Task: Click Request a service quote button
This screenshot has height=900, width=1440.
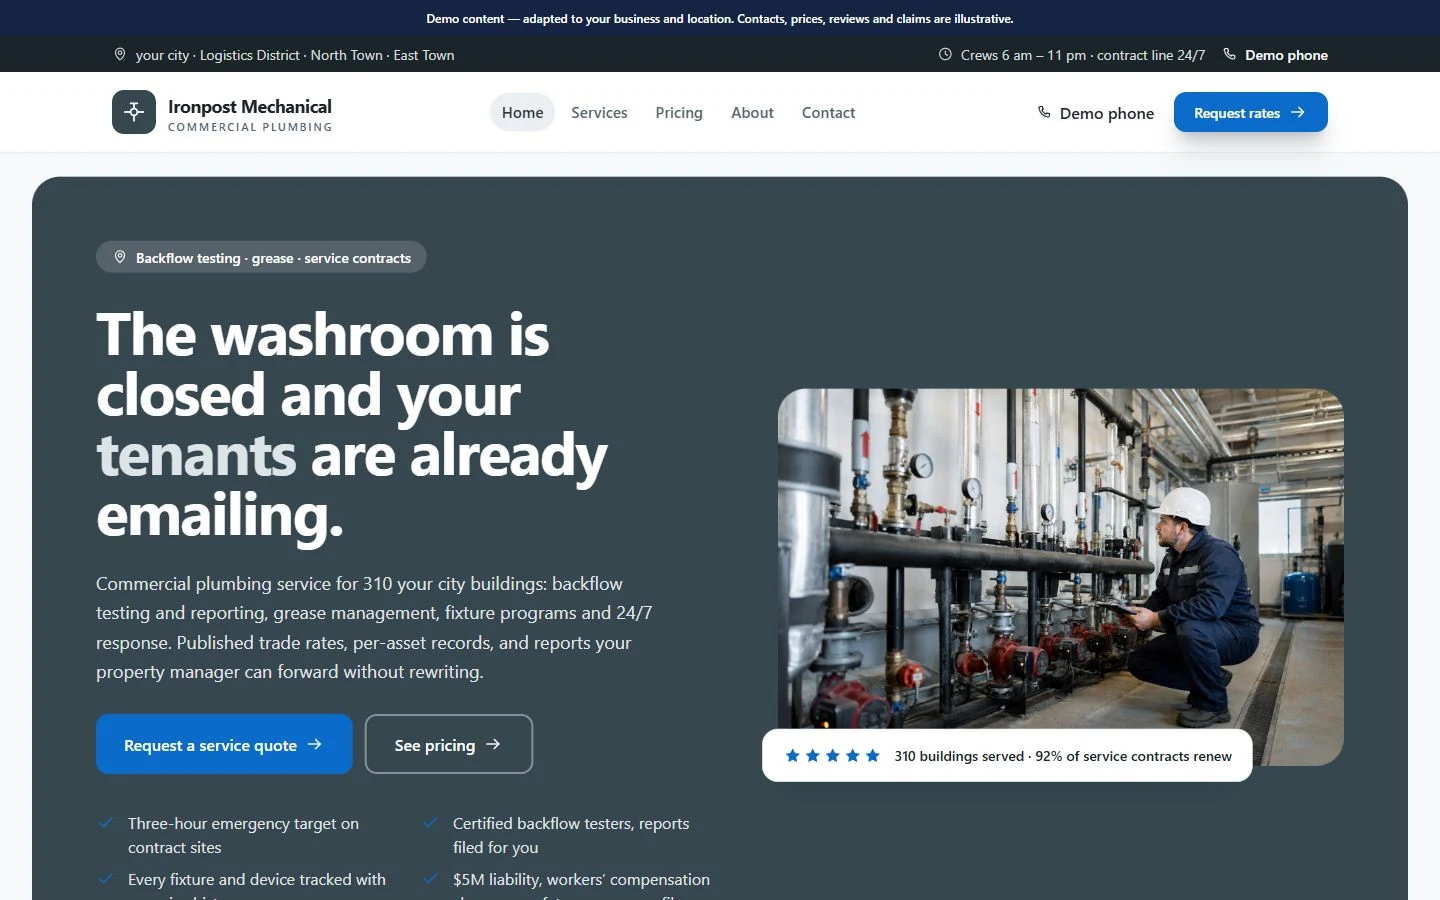Action: coord(224,744)
